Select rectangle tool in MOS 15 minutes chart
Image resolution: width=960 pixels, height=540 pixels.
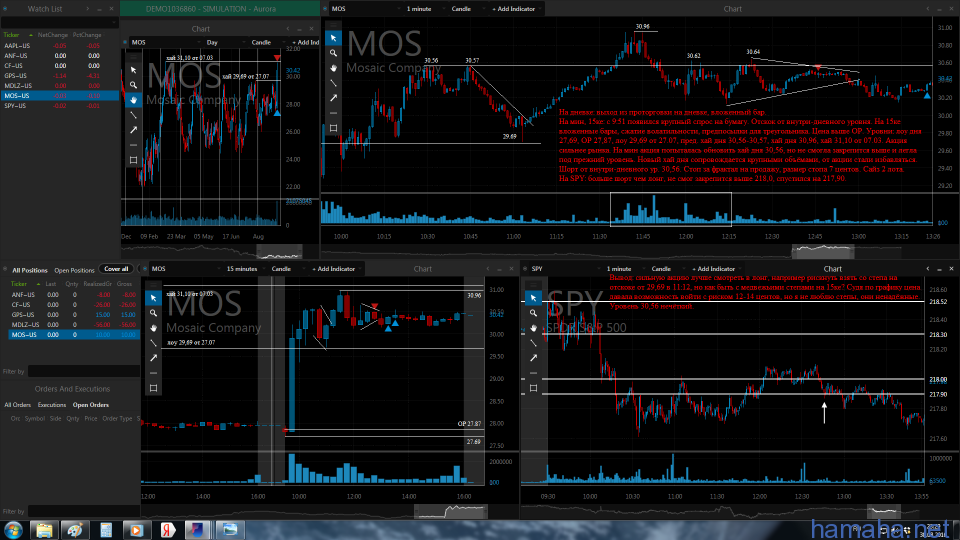[154, 388]
